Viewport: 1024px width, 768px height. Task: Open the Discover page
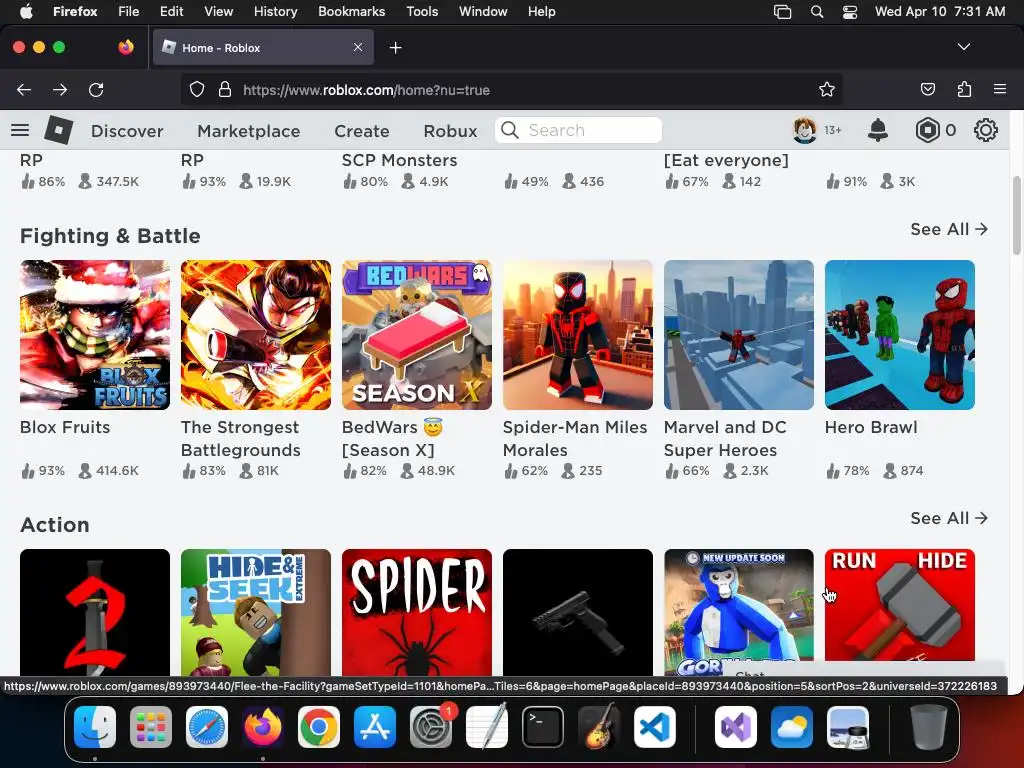[x=127, y=131]
